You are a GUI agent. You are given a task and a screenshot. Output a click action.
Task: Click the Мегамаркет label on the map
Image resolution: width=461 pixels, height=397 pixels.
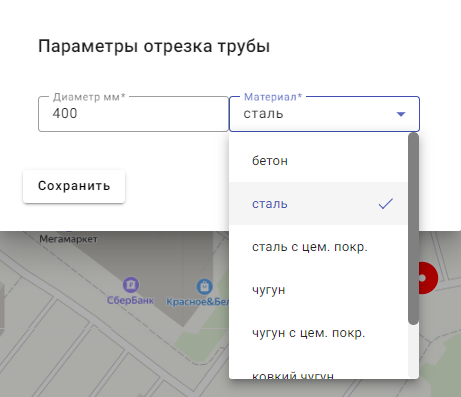click(x=68, y=239)
